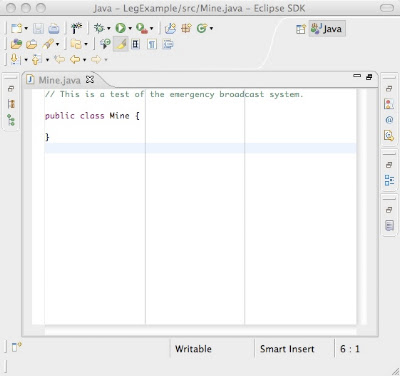Click the Print icon
This screenshot has width=400, height=376.
53,29
